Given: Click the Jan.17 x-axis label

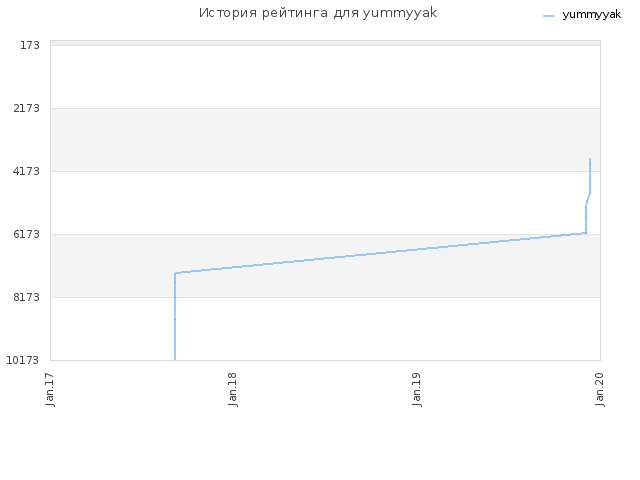Looking at the screenshot, I should click(50, 389).
